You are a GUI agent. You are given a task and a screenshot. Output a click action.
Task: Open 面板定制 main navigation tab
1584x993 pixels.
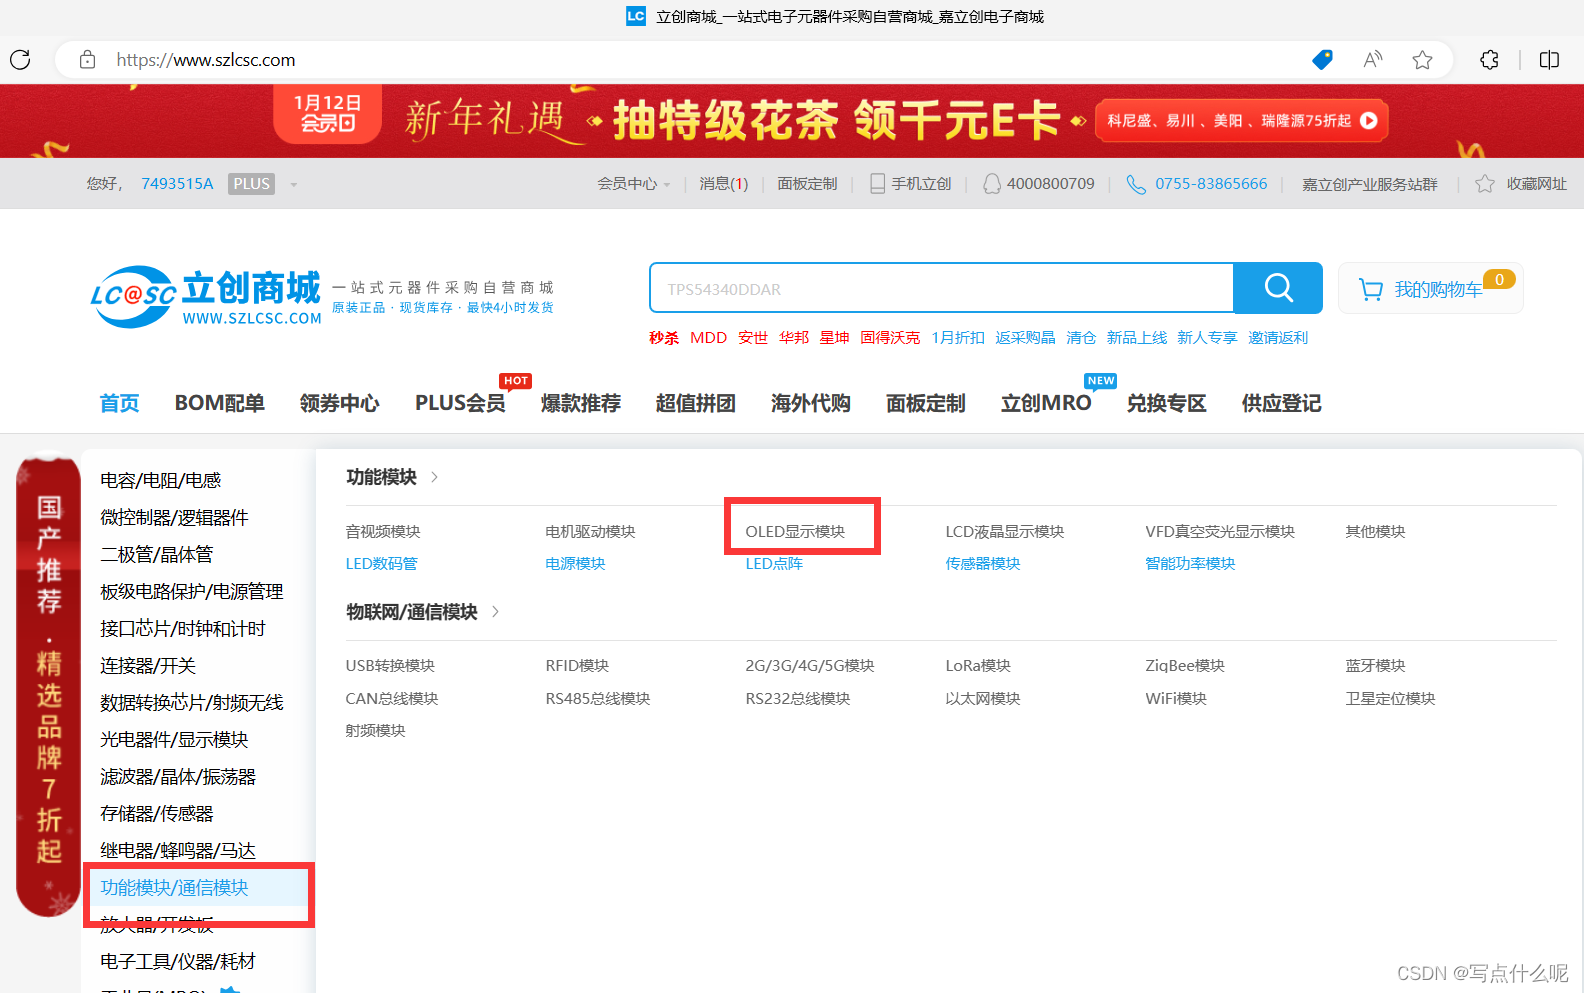tap(925, 403)
